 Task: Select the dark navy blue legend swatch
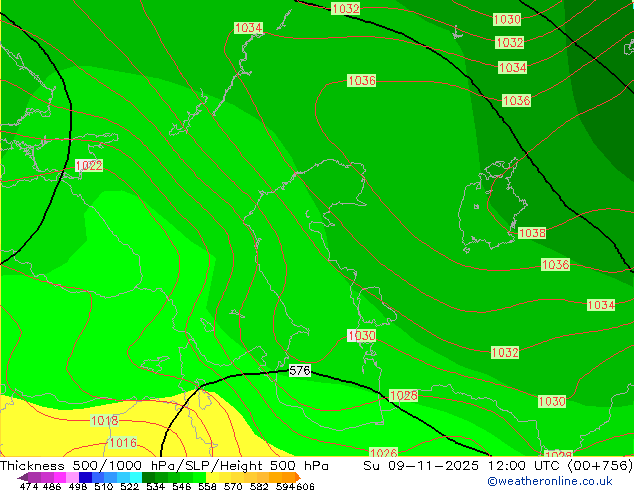[x=85, y=477]
